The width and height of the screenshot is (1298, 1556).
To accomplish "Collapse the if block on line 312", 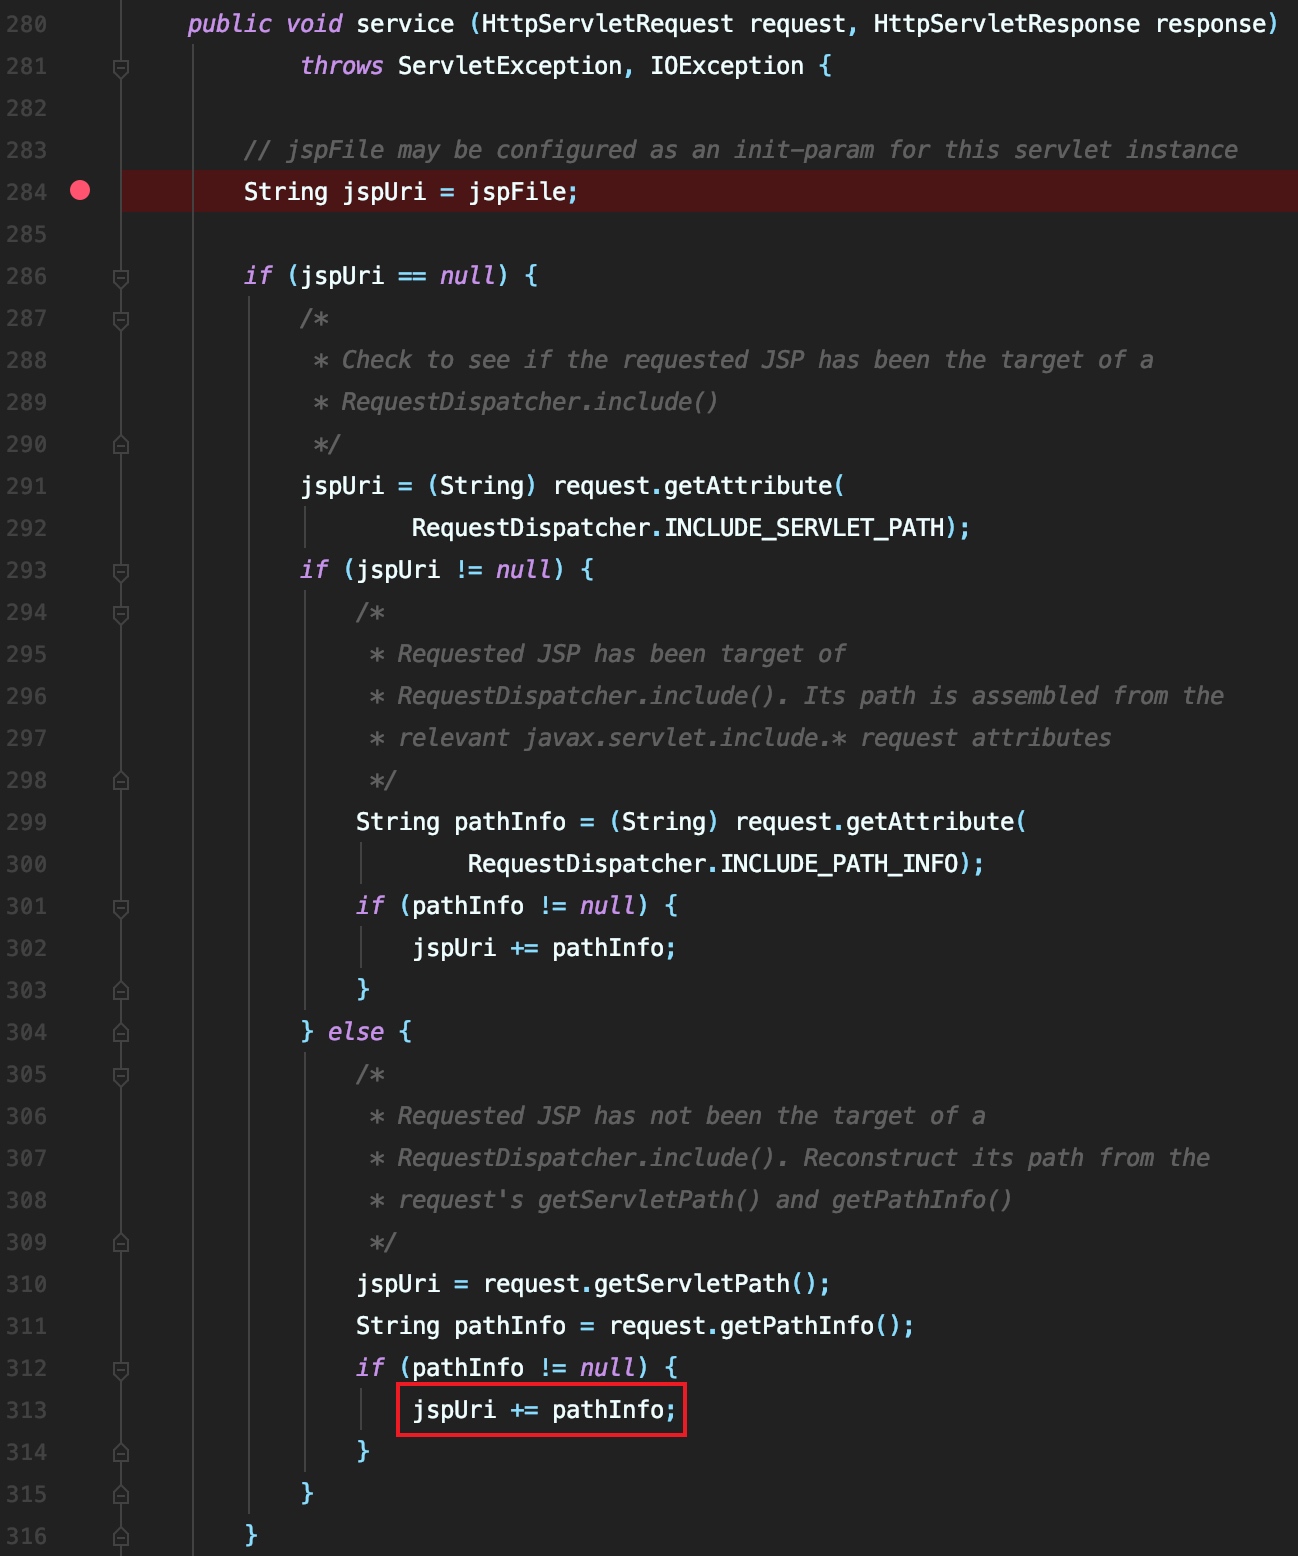I will tap(121, 1369).
